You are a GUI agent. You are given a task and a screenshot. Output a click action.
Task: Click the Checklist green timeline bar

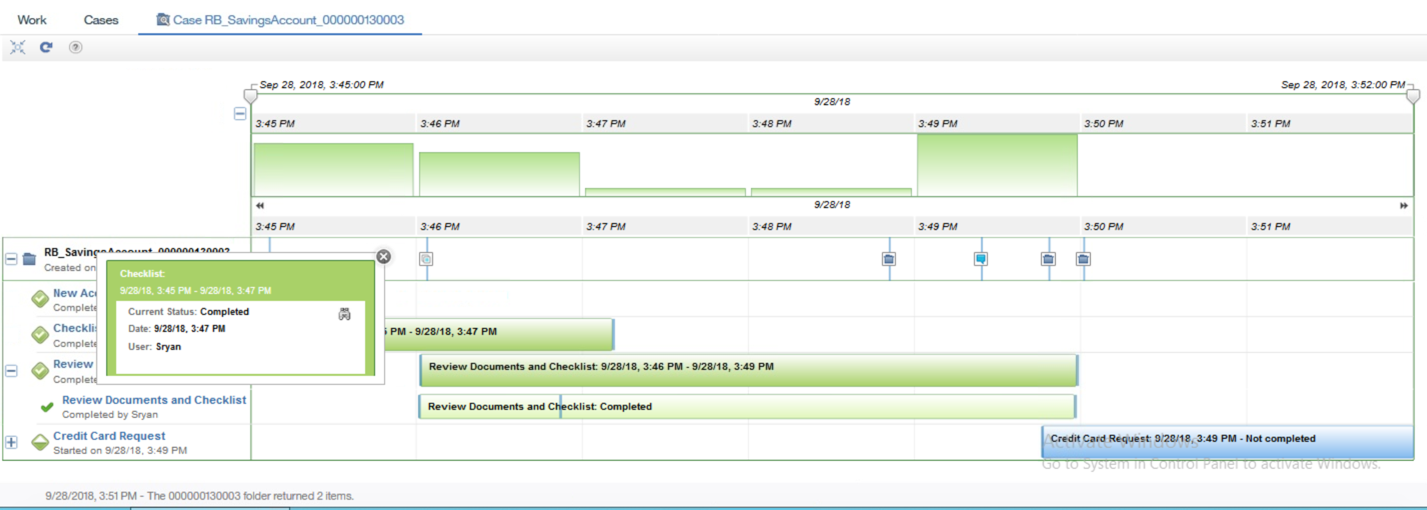coord(499,334)
